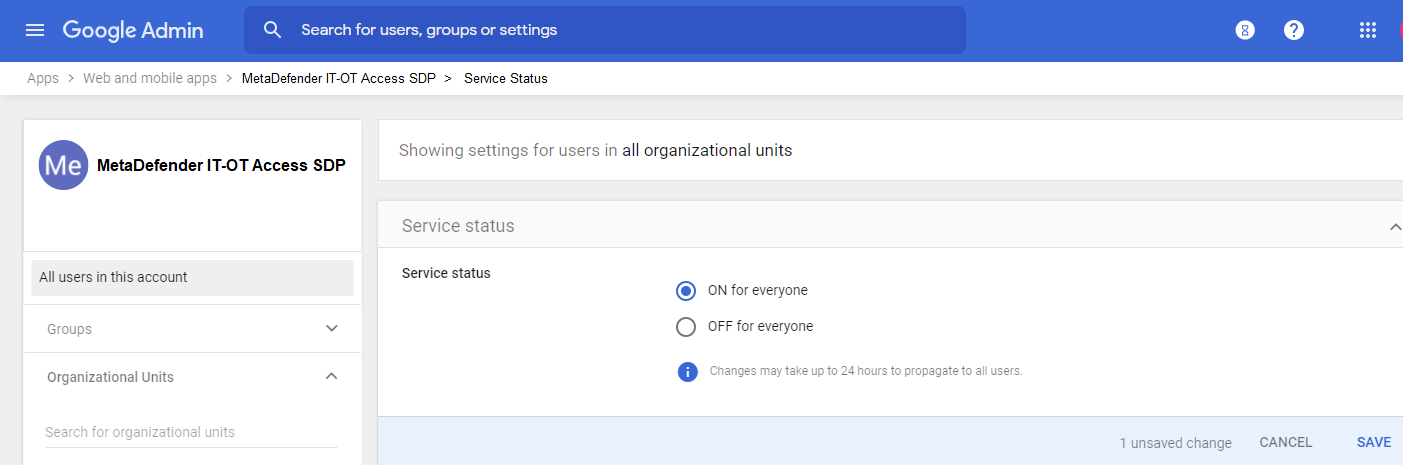Go to Apps breadcrumb
The width and height of the screenshot is (1403, 465).
point(43,78)
